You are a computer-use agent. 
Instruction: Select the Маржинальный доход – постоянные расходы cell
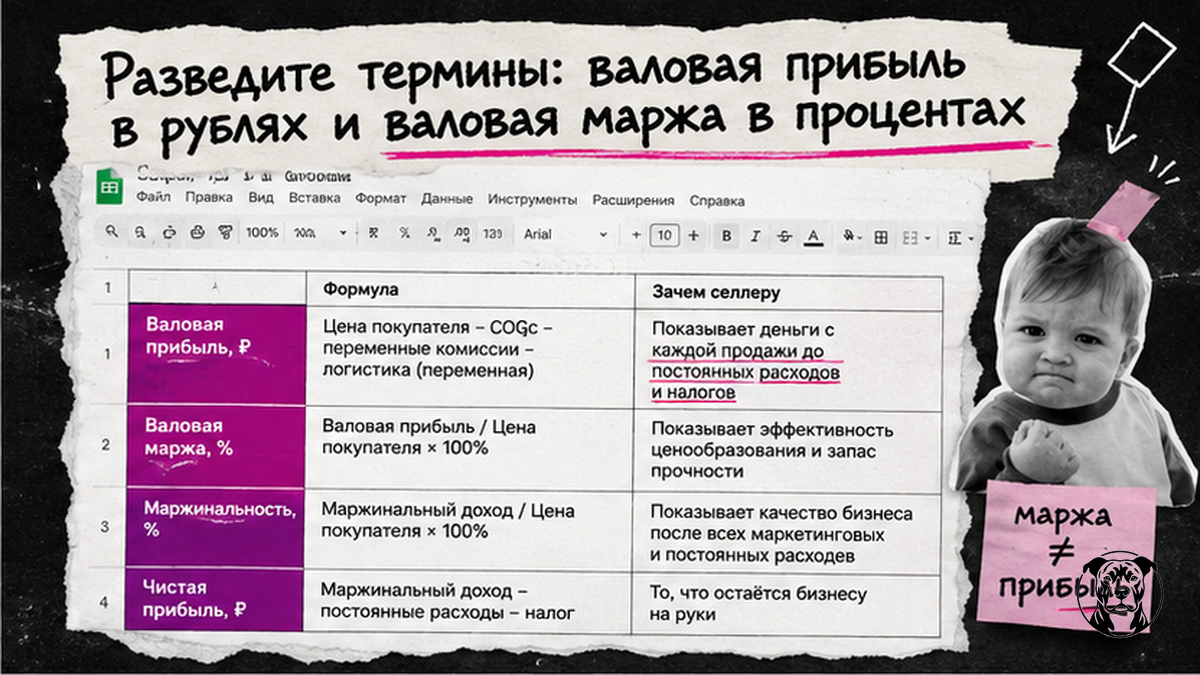pyautogui.click(x=469, y=602)
